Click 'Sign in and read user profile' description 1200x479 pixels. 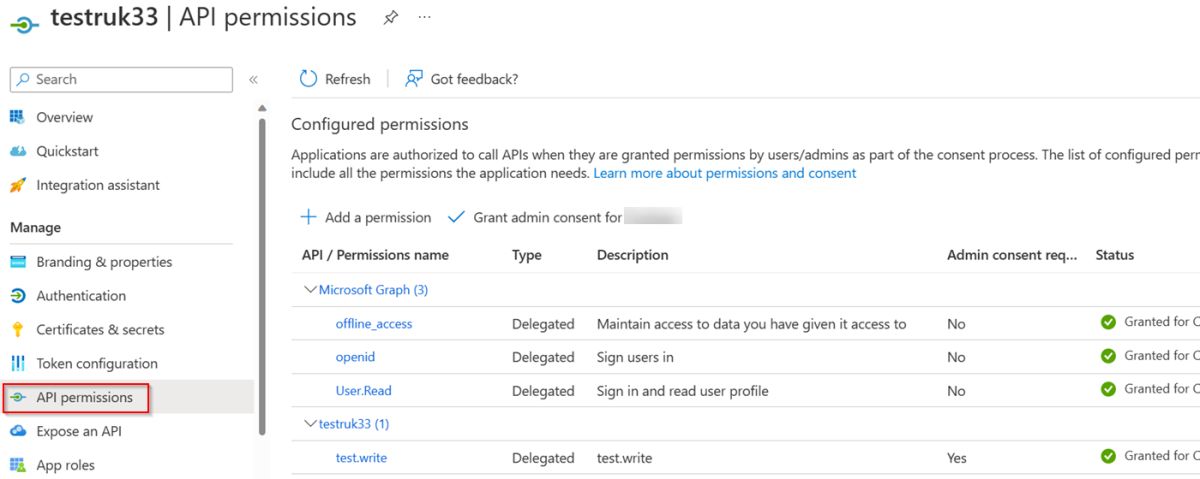point(683,391)
